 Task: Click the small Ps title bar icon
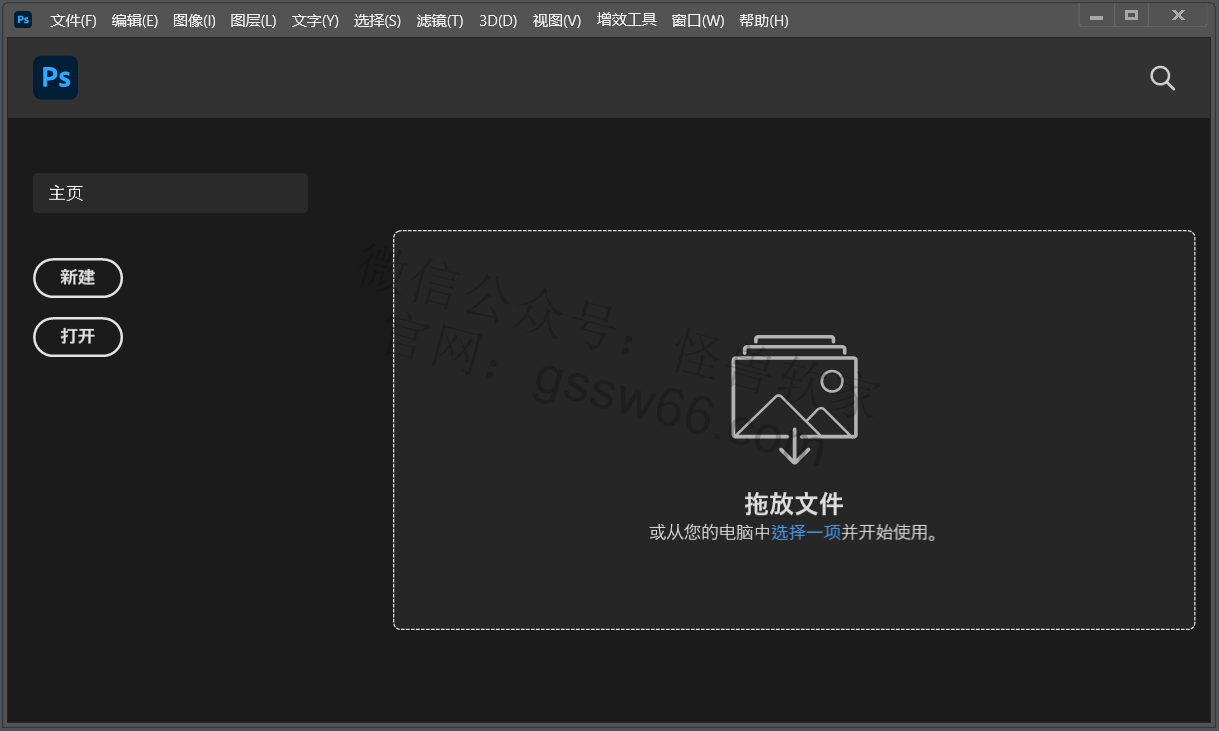point(23,19)
